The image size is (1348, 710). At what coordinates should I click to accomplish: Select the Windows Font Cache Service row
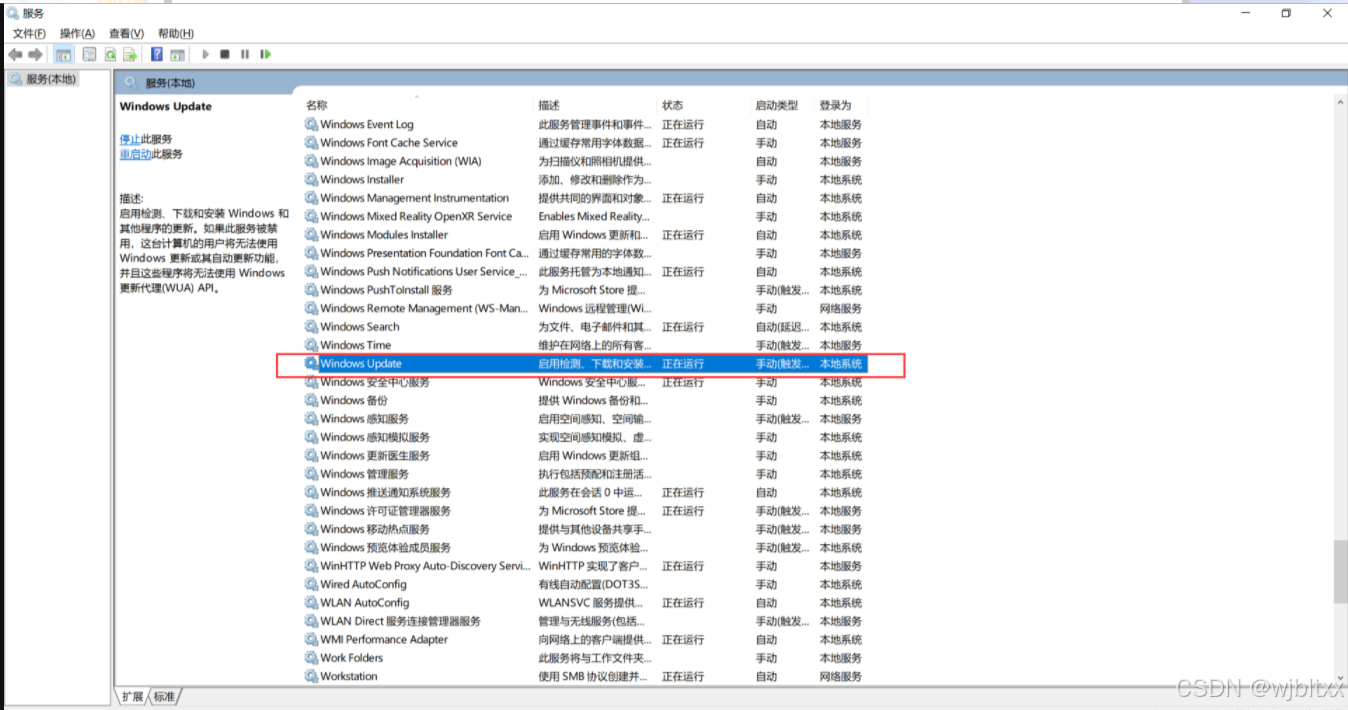click(585, 143)
